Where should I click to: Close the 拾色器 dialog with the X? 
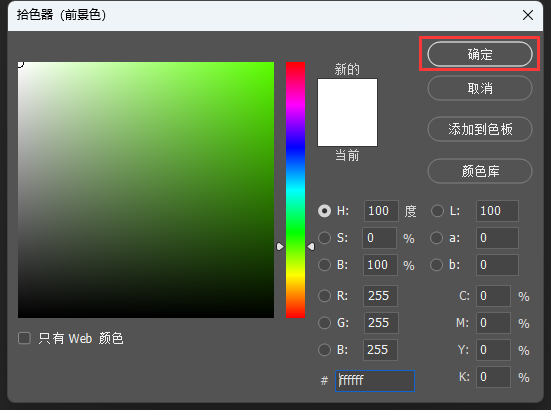[528, 15]
